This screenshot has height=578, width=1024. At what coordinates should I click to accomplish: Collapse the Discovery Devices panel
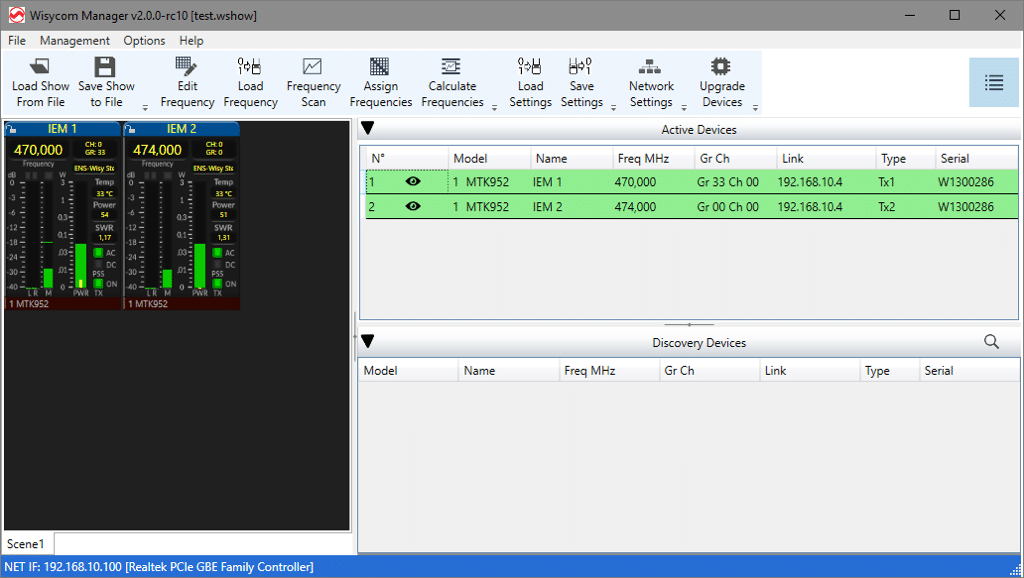(x=368, y=342)
